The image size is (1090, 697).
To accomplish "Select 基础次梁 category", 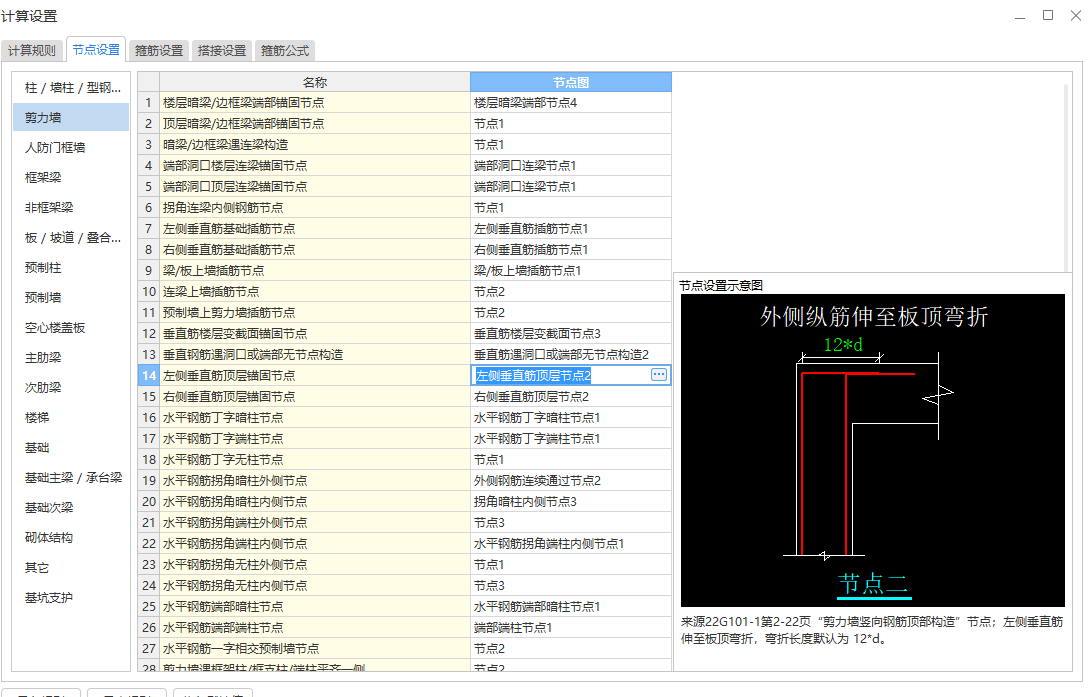I will [72, 507].
